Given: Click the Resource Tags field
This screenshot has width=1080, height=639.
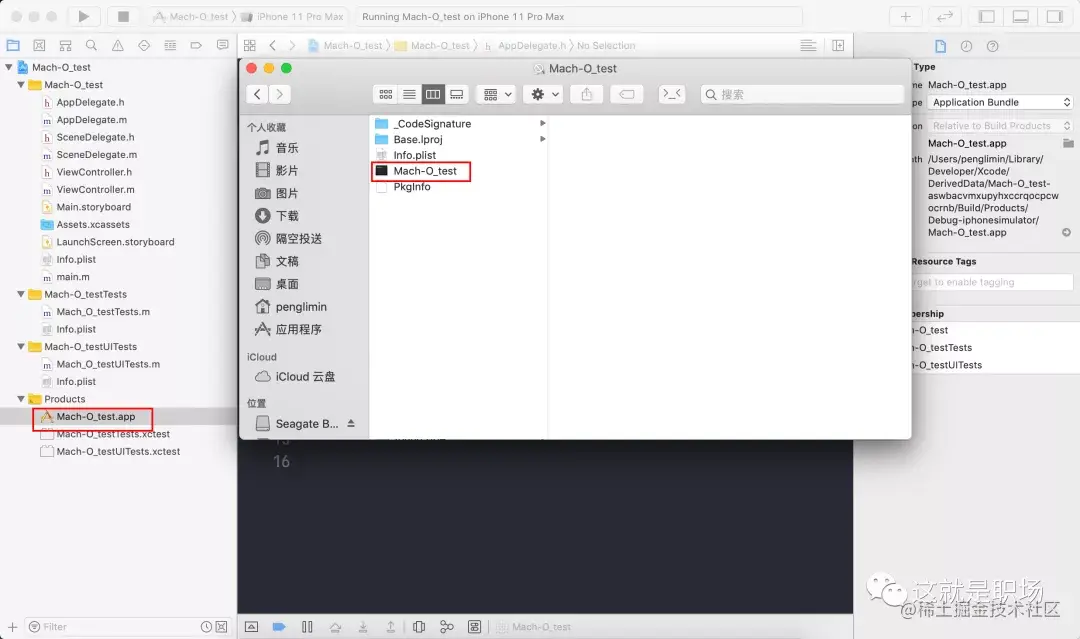Looking at the screenshot, I should (x=993, y=282).
